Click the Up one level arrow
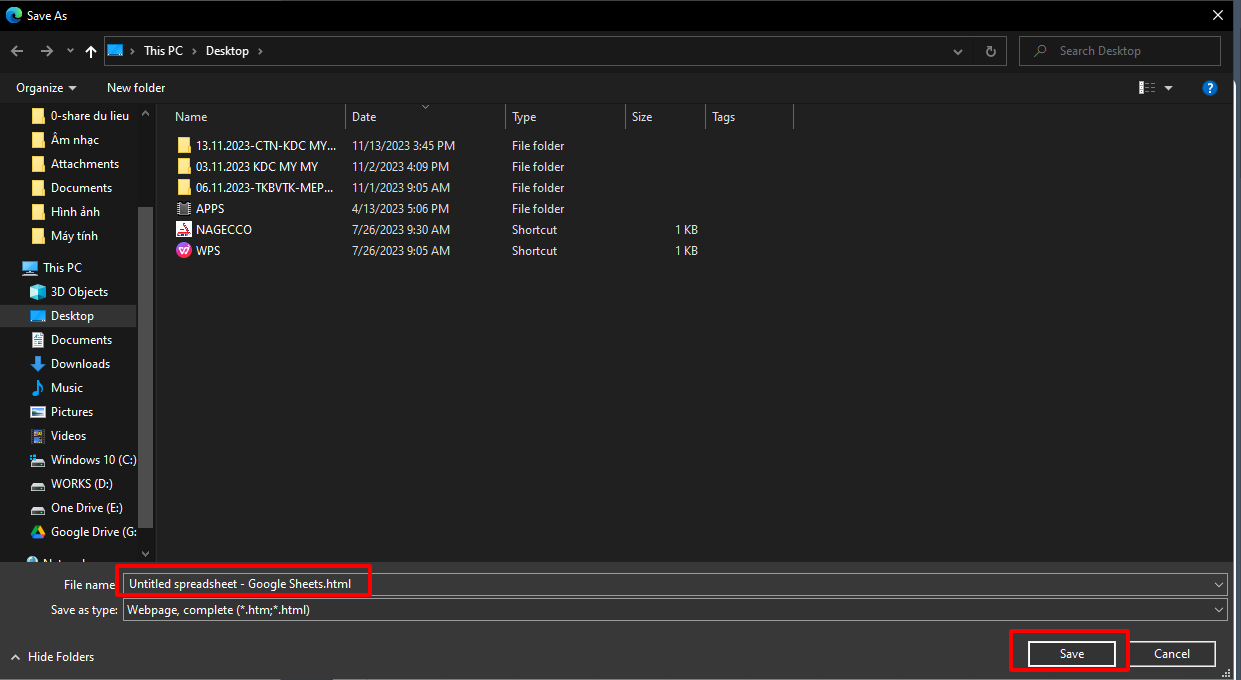This screenshot has height=680, width=1241. tap(91, 51)
